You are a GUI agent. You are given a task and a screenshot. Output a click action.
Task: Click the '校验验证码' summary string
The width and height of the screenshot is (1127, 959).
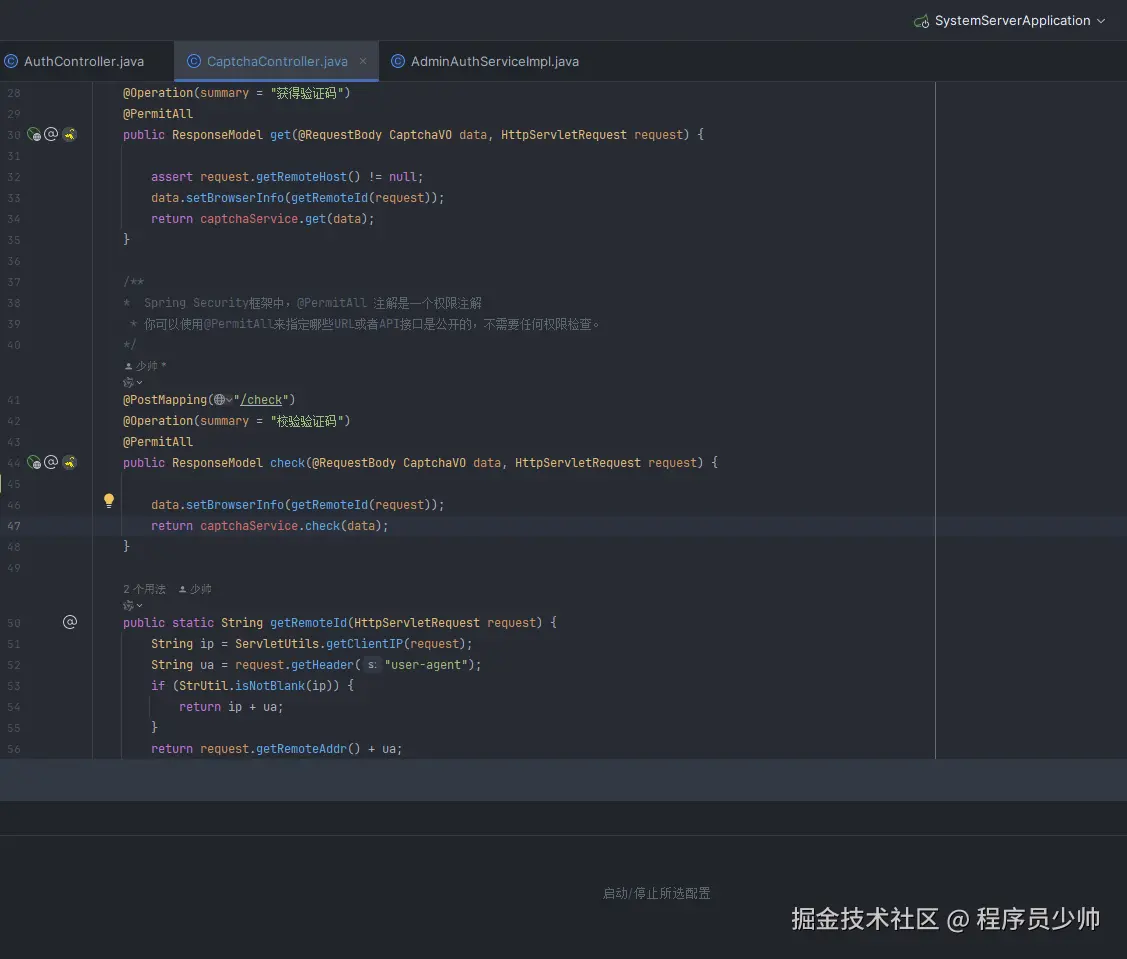point(307,421)
